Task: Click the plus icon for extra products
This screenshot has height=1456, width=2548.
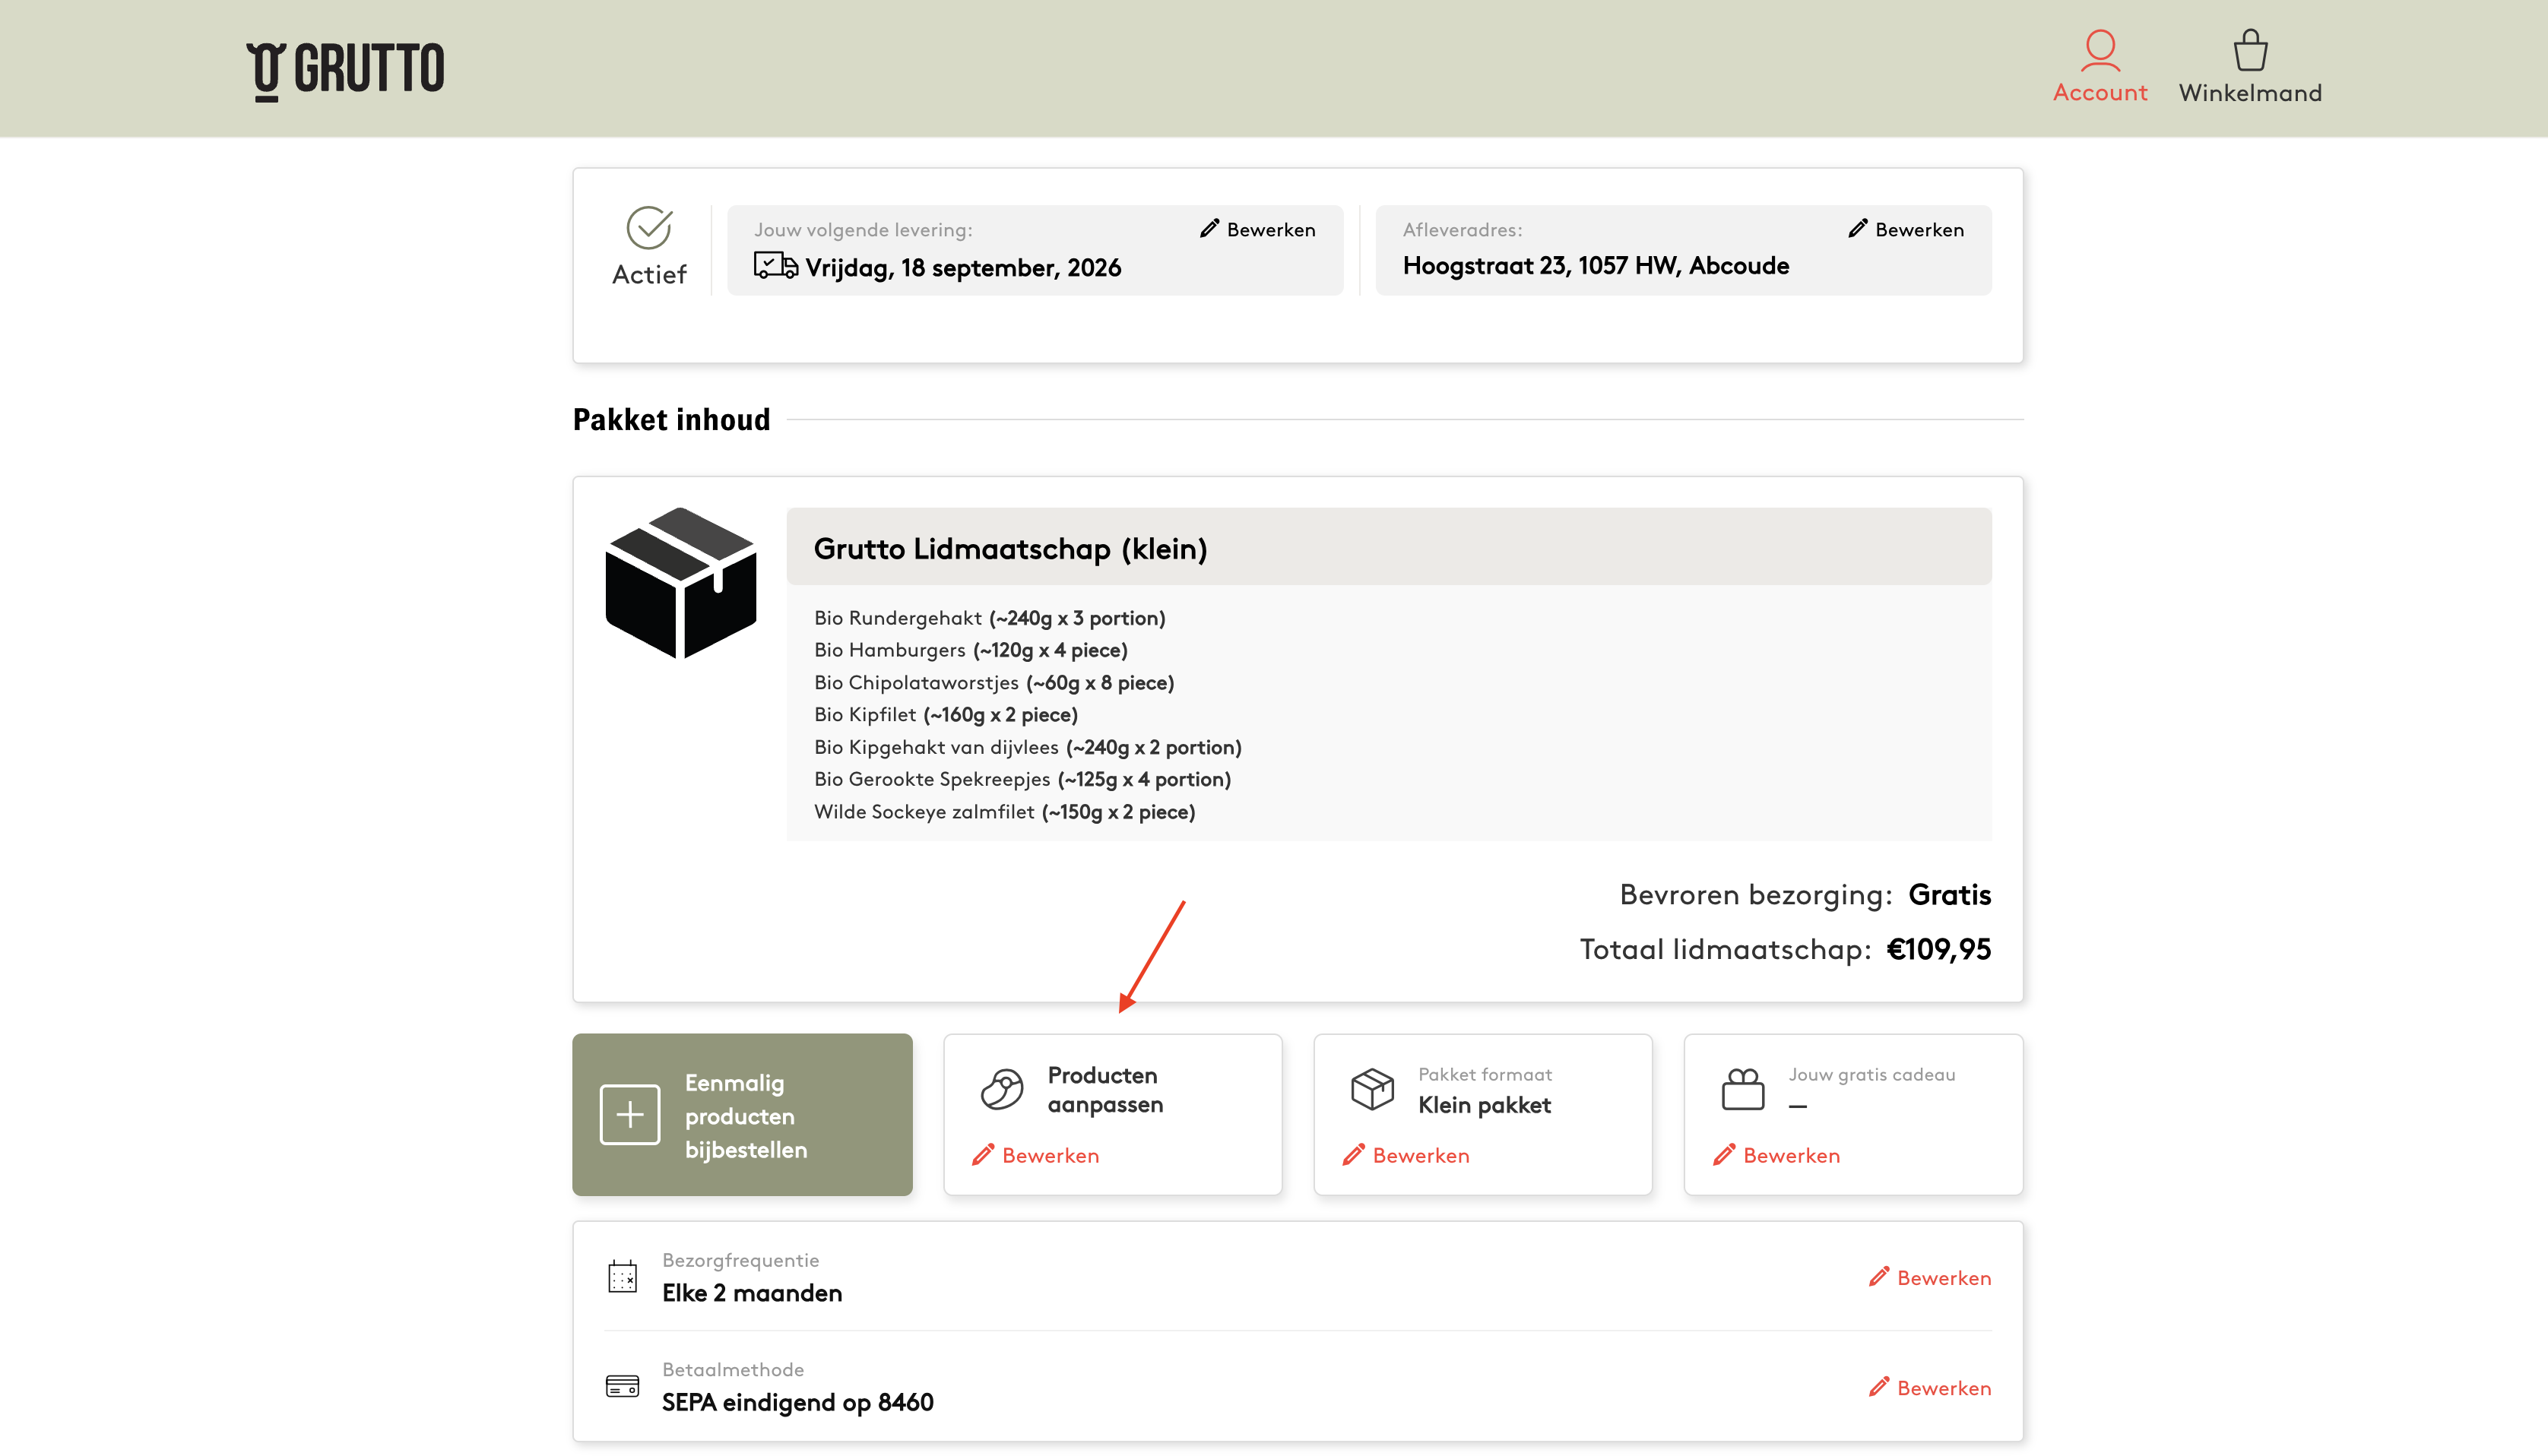Action: point(630,1114)
